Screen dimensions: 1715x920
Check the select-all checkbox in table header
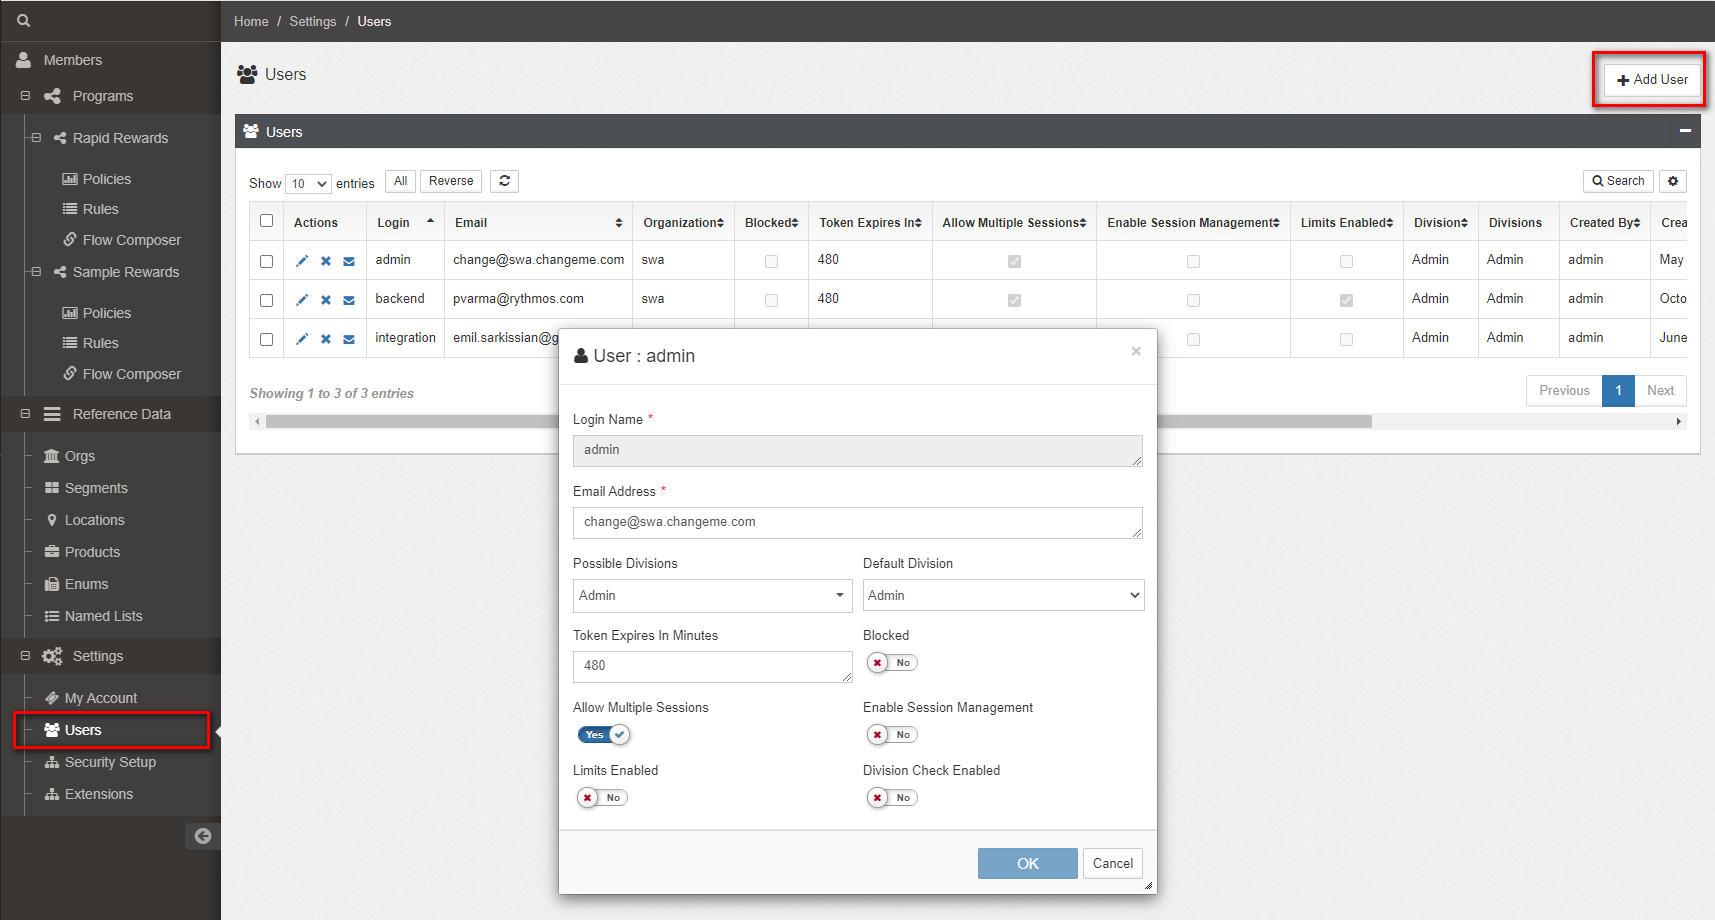(266, 221)
